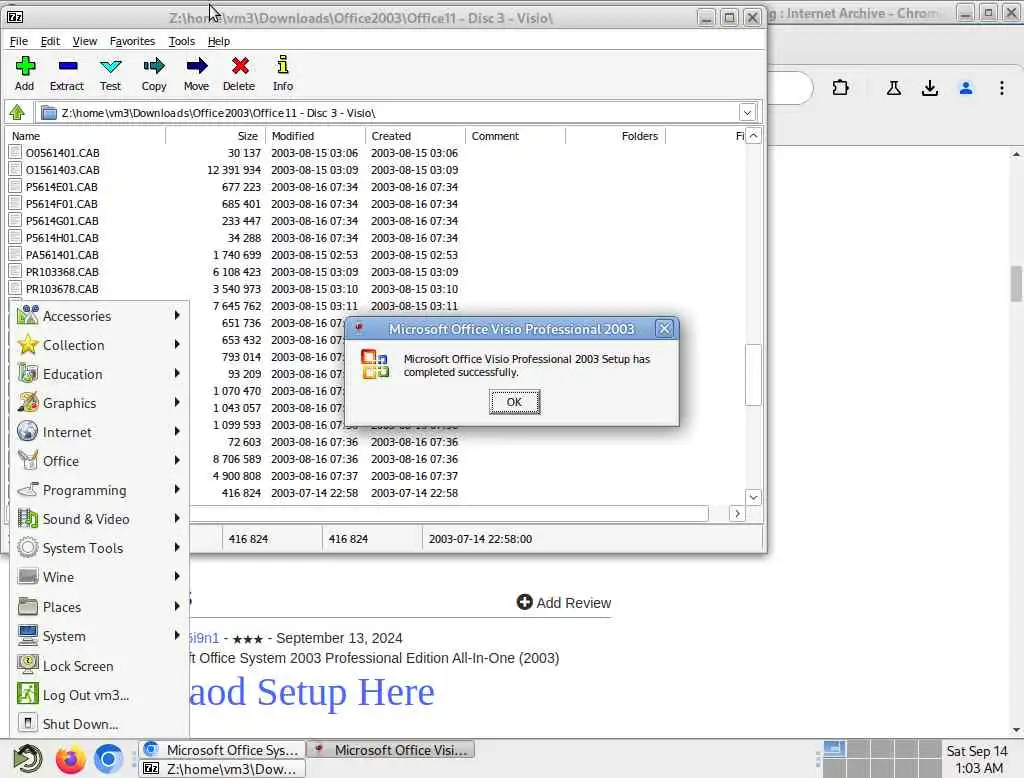1024x778 pixels.
Task: Select the Copy toolbar icon
Action: coord(154,67)
